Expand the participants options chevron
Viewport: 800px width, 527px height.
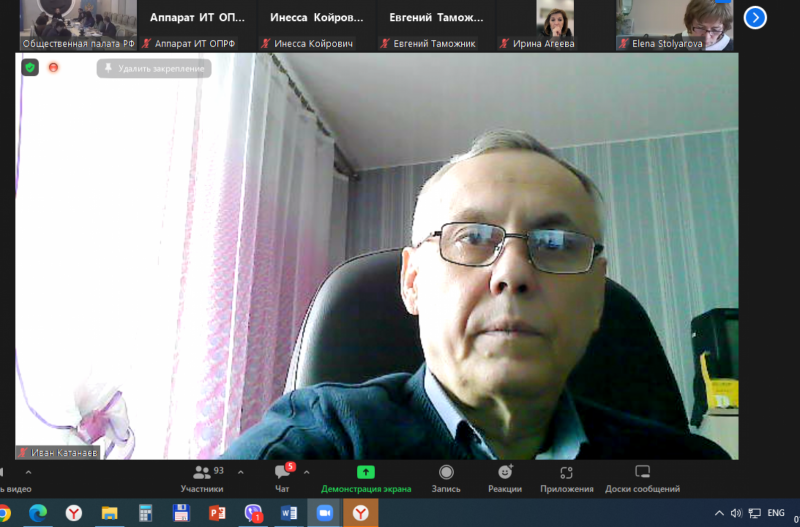point(240,472)
